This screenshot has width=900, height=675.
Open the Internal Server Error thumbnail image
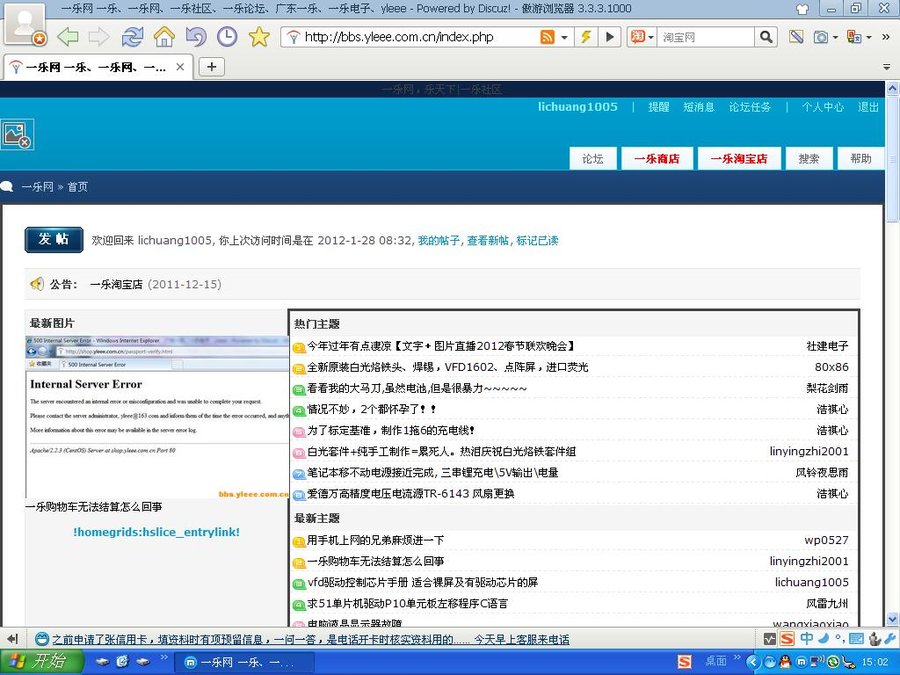[157, 417]
